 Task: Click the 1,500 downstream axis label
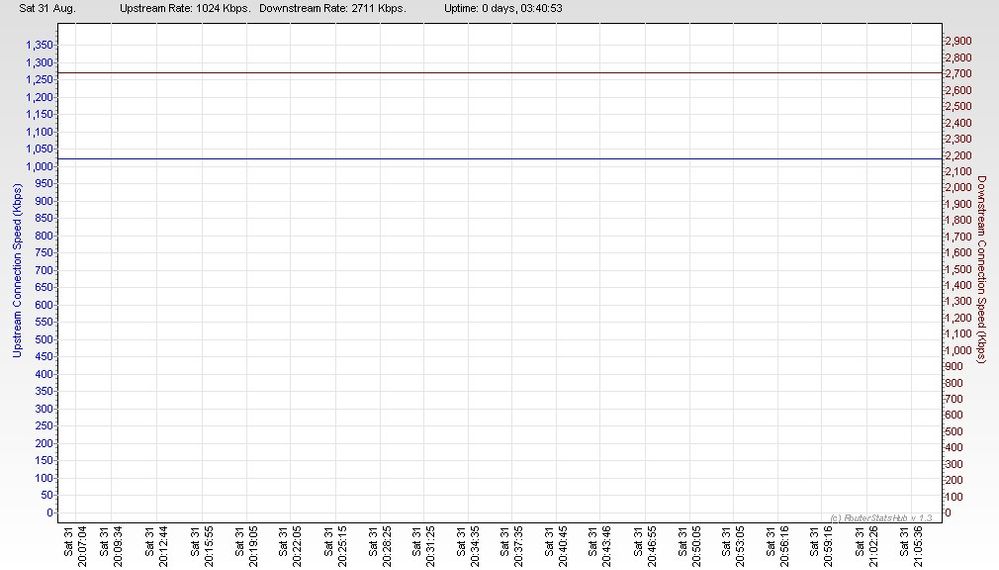tap(958, 269)
